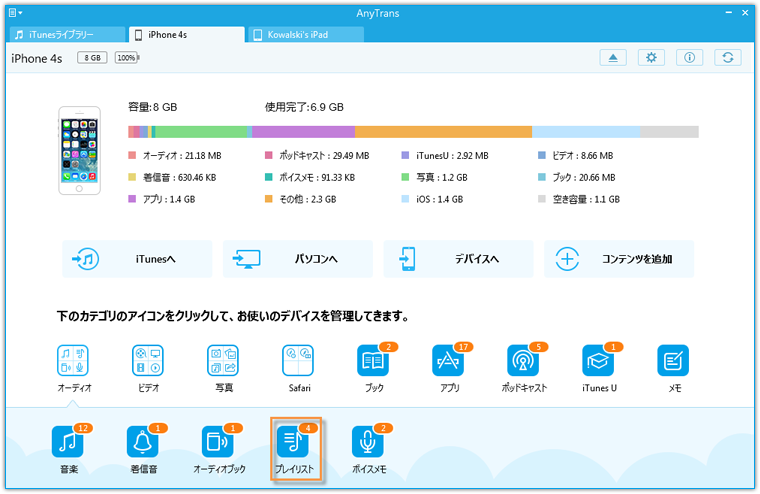Viewport: 760px width, 494px height.
Task: Click the green 写真 segment of storage bar
Action: tap(201, 132)
